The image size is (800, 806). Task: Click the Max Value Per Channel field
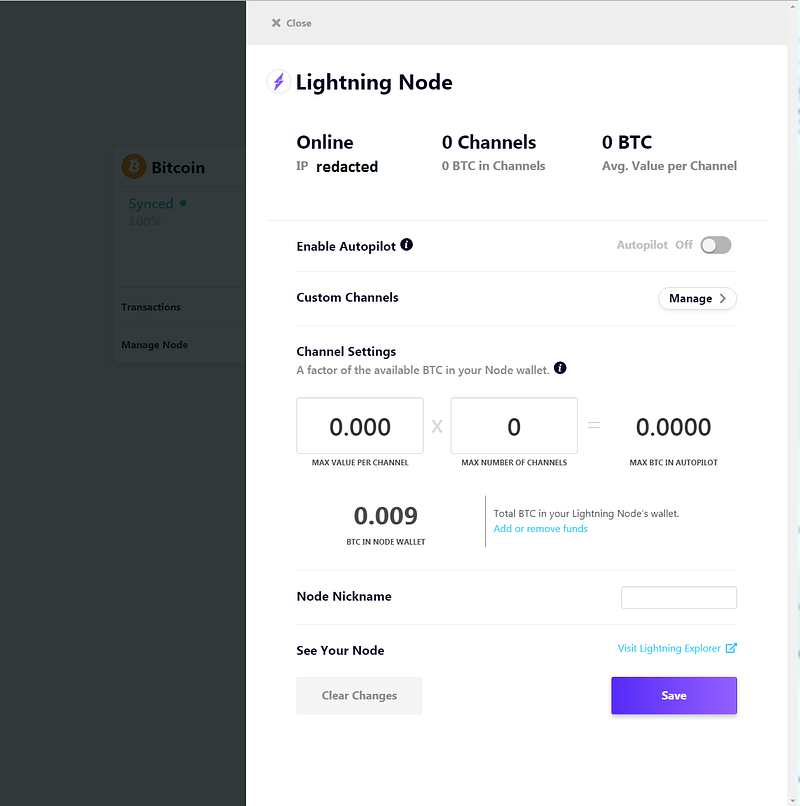(360, 426)
